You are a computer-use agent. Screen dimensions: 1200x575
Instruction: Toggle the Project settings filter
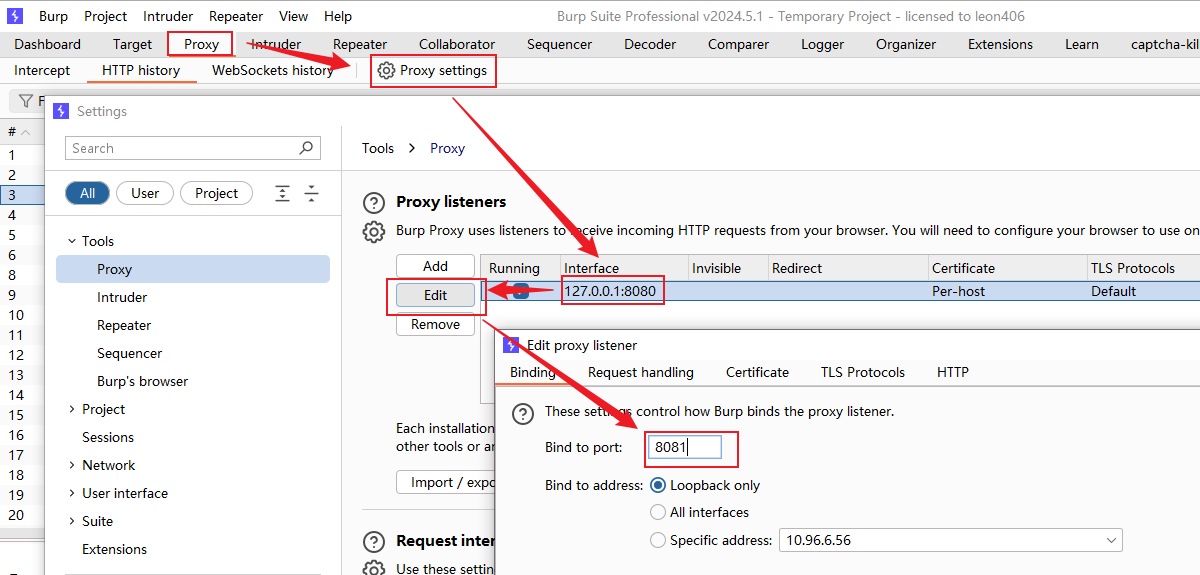(x=216, y=193)
